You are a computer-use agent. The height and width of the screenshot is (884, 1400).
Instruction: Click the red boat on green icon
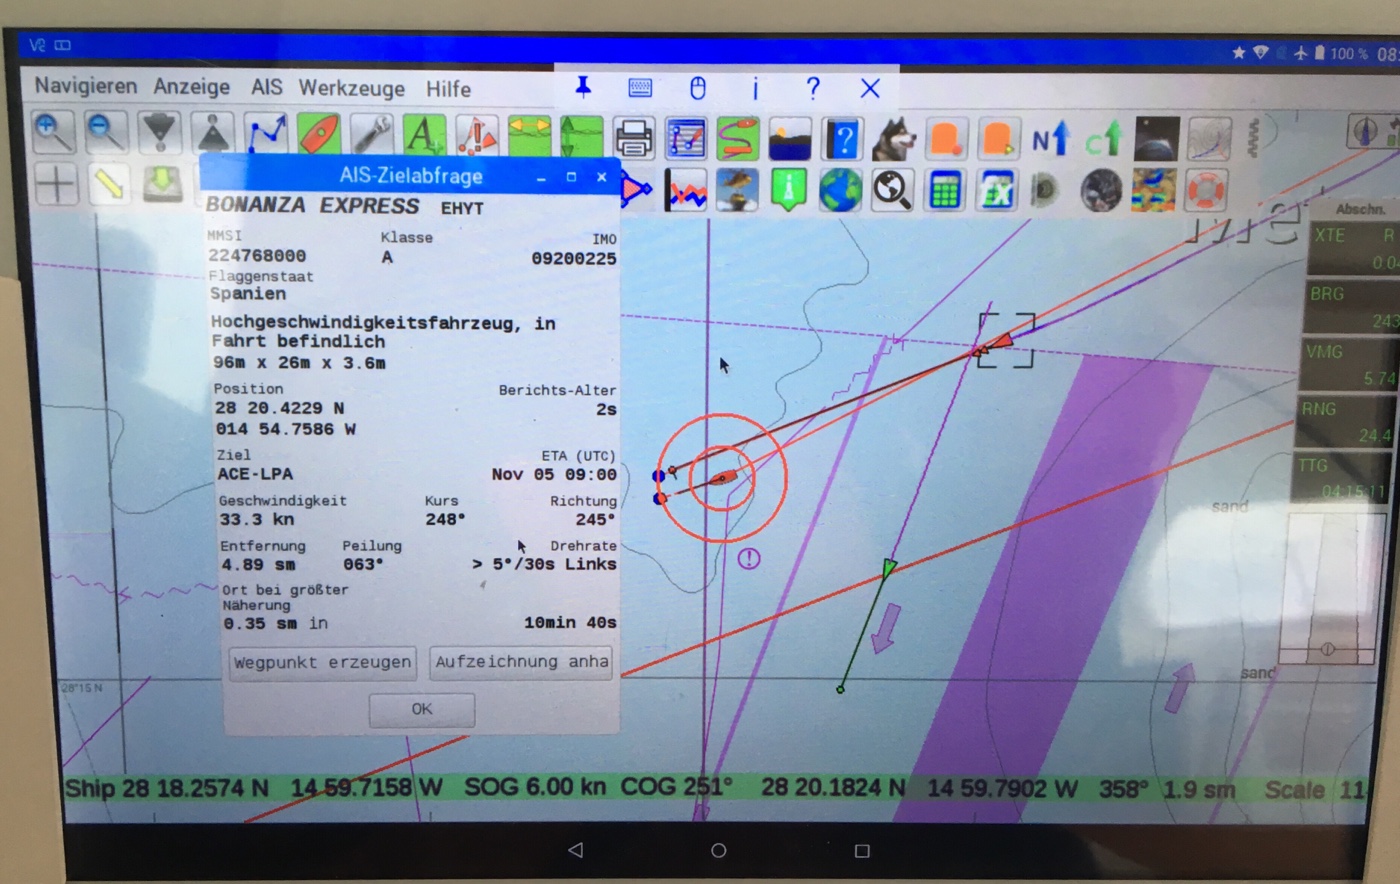tap(319, 135)
